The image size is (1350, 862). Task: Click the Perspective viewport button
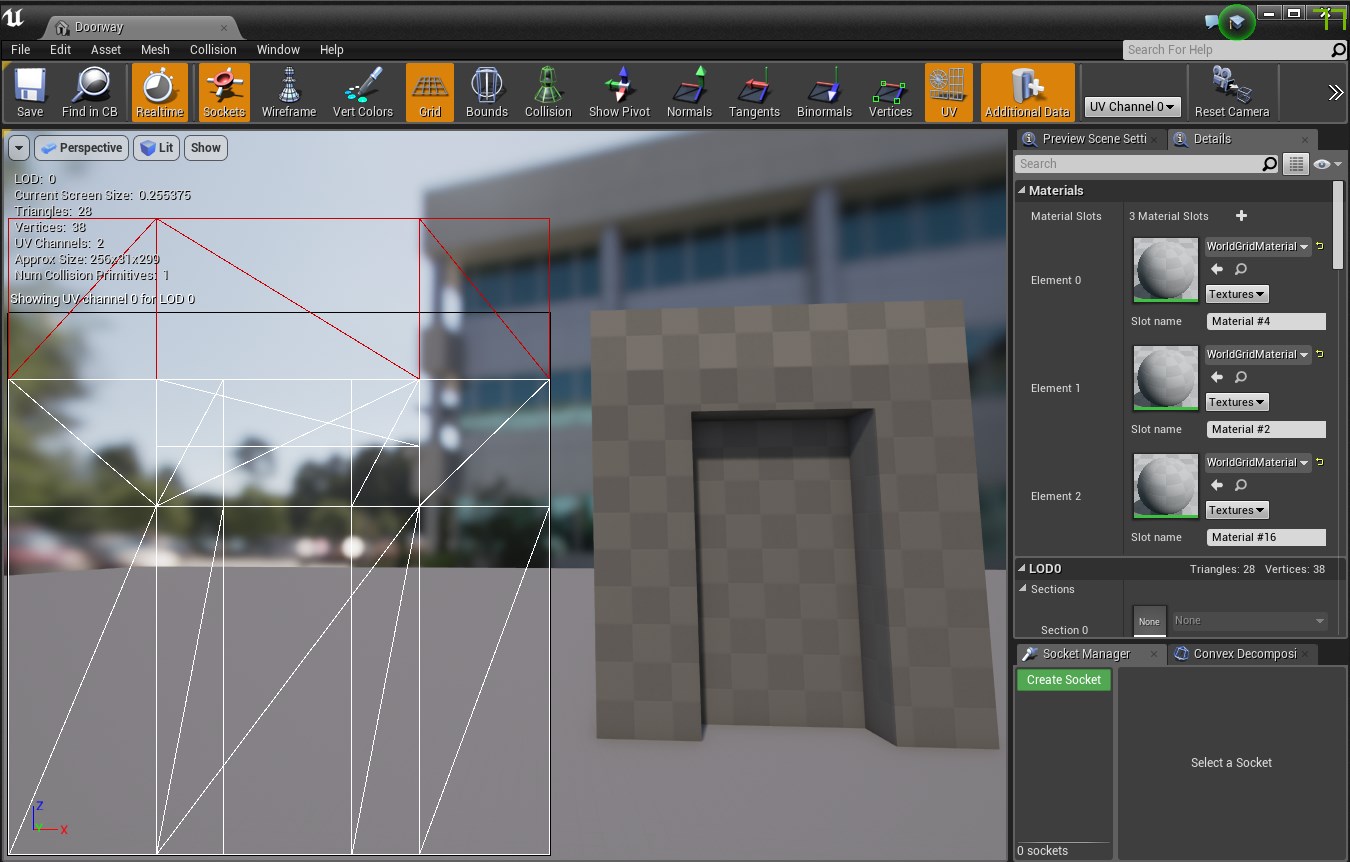(x=81, y=148)
